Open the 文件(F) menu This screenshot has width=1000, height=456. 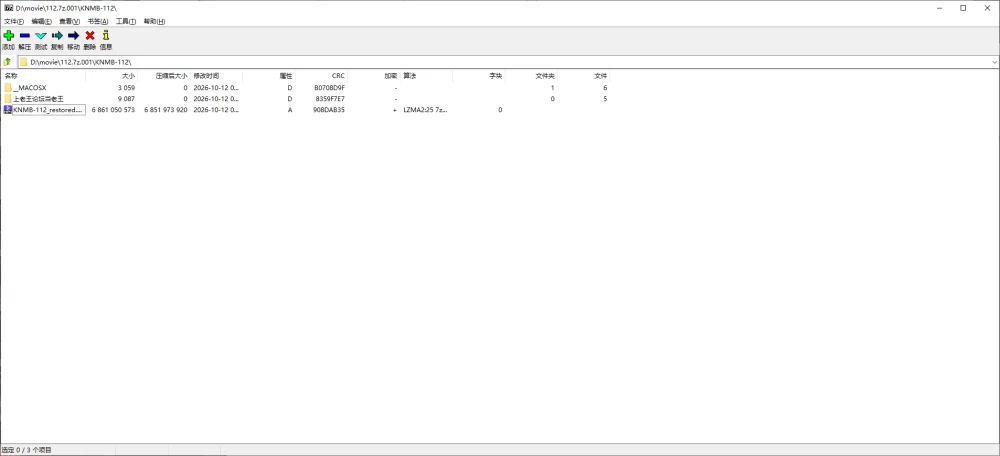click(x=14, y=22)
